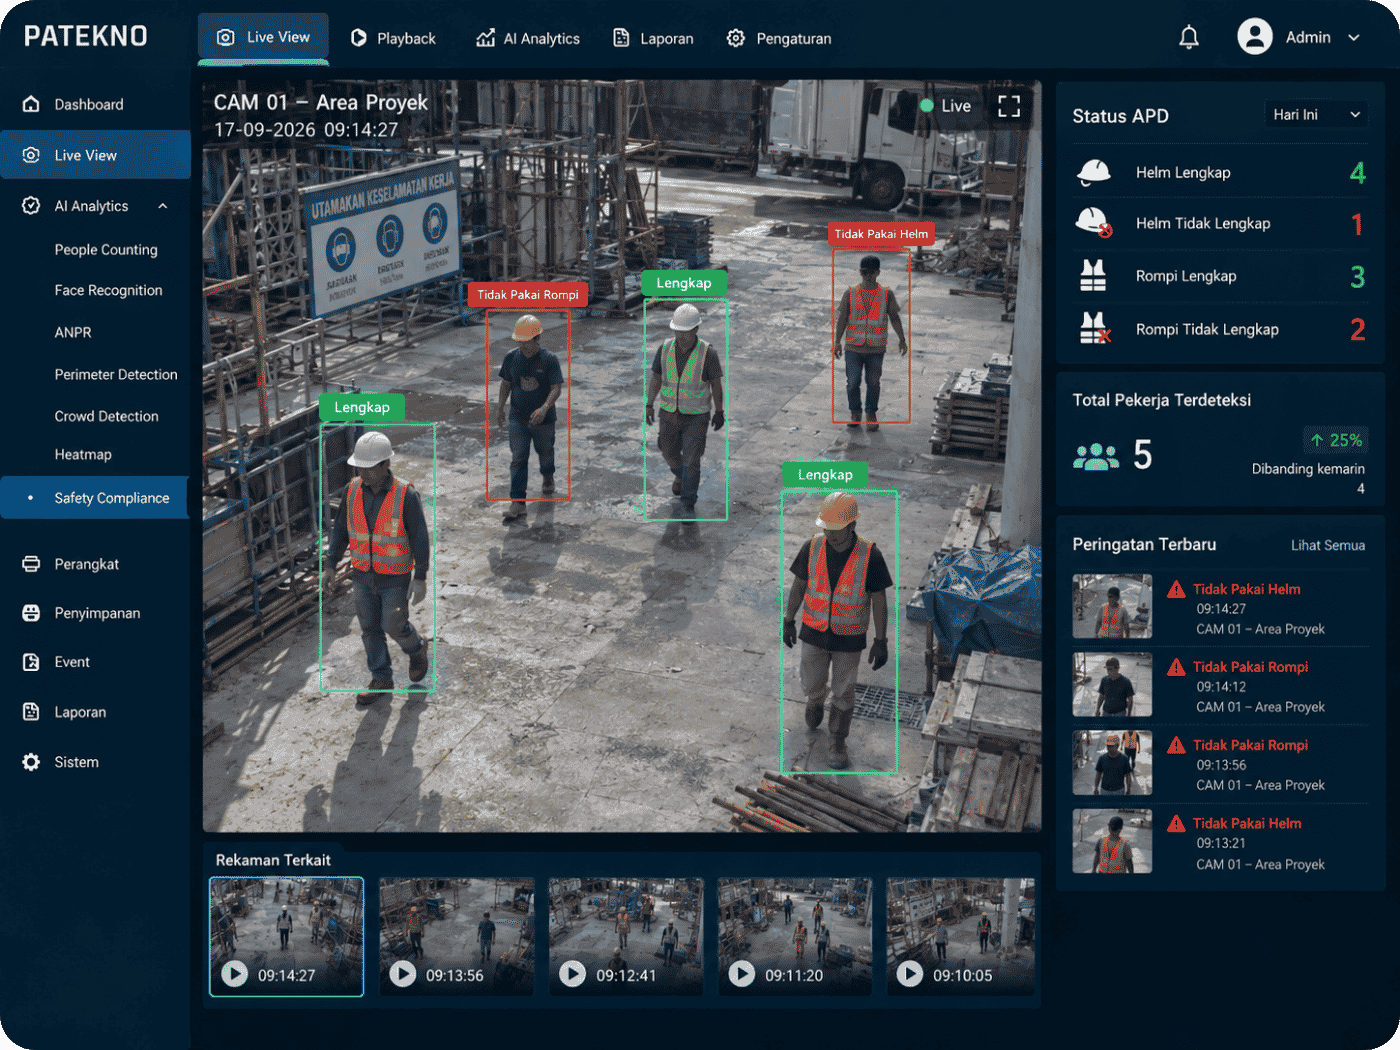The width and height of the screenshot is (1400, 1050).
Task: Open Crowd Detection in sidebar
Action: click(x=106, y=416)
